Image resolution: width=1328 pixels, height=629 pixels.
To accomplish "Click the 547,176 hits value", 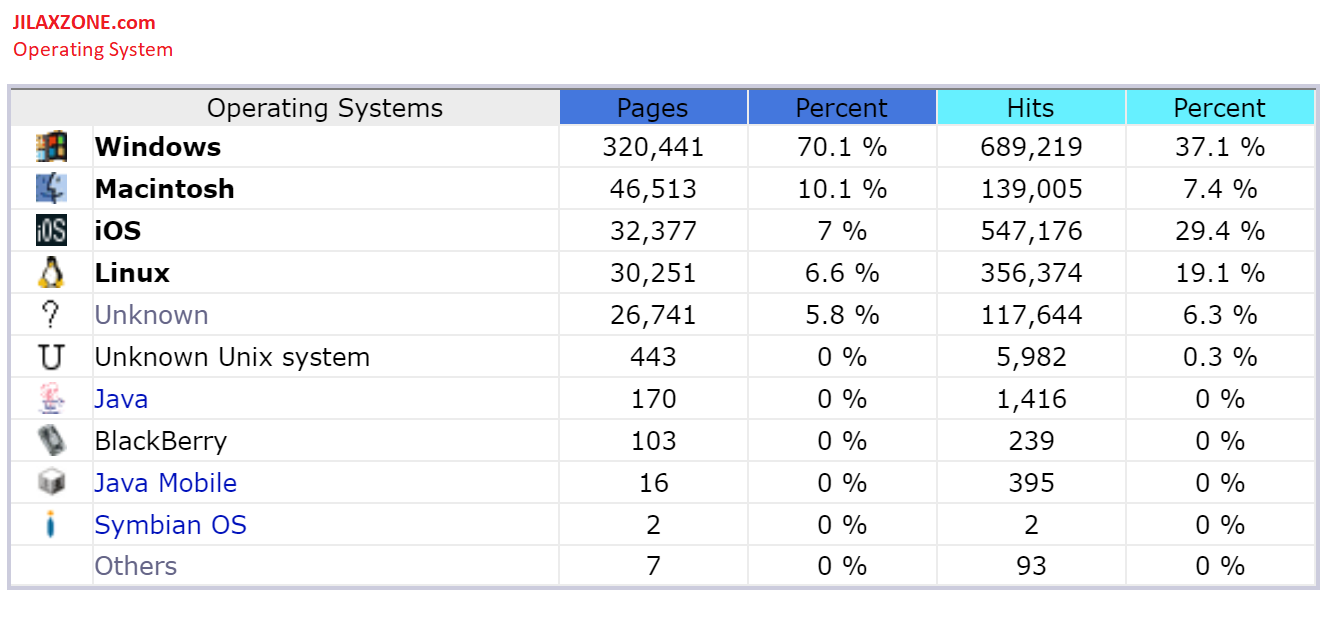I will pyautogui.click(x=1031, y=231).
